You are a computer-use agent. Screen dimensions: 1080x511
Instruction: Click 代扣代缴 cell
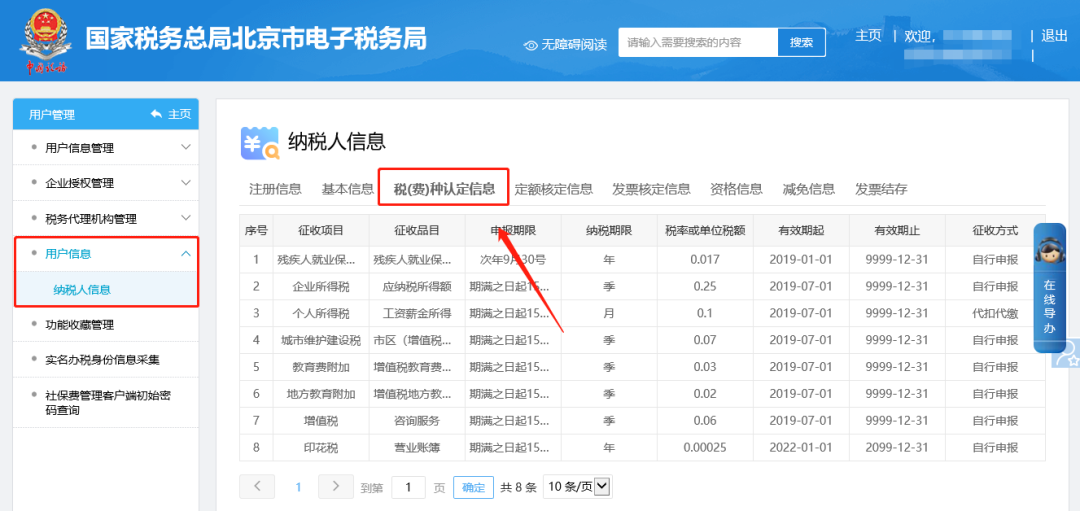pyautogui.click(x=995, y=313)
